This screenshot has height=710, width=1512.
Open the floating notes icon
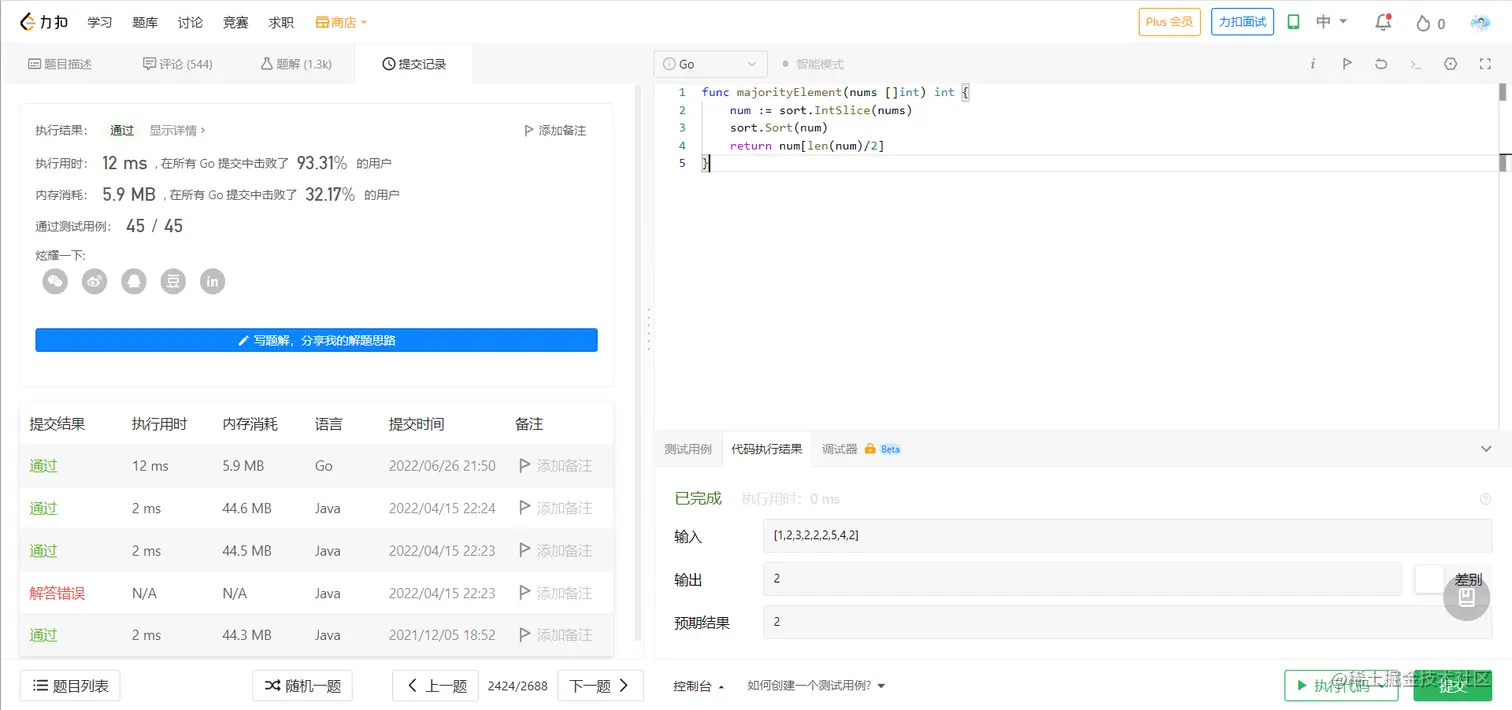tap(1467, 597)
